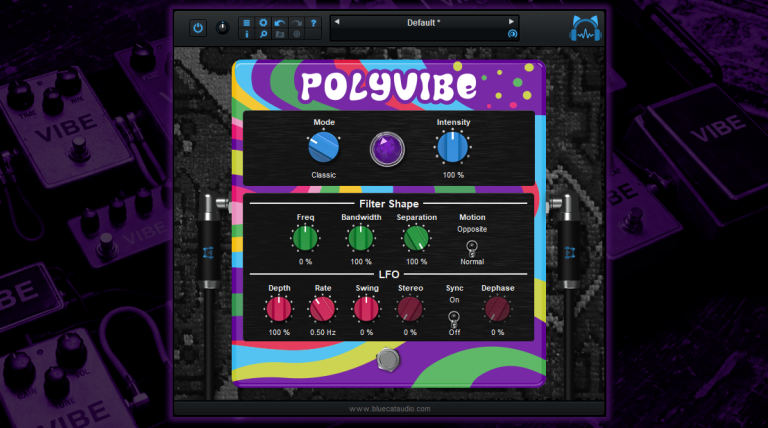The width and height of the screenshot is (768, 428).
Task: Click the Bandwidth '100 %' value
Action: [361, 262]
